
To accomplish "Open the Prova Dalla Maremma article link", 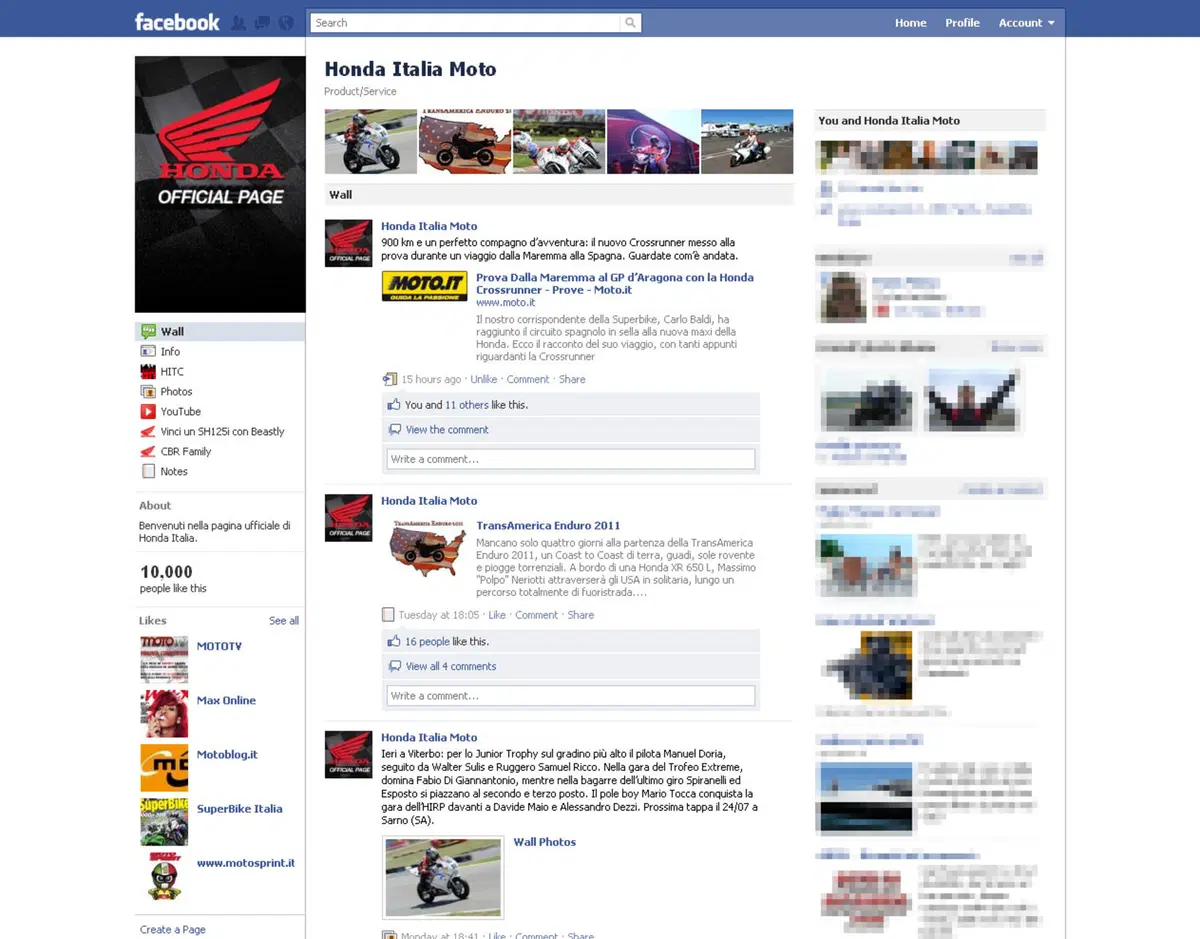I will tap(615, 283).
